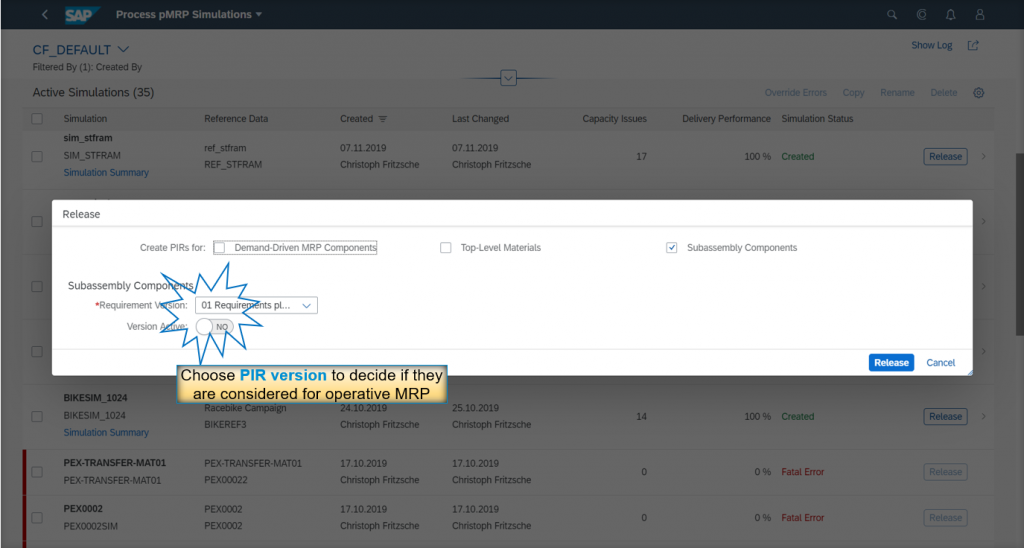Click the REF_STFRAM reference data text
The image size is (1024, 548).
click(x=232, y=165)
